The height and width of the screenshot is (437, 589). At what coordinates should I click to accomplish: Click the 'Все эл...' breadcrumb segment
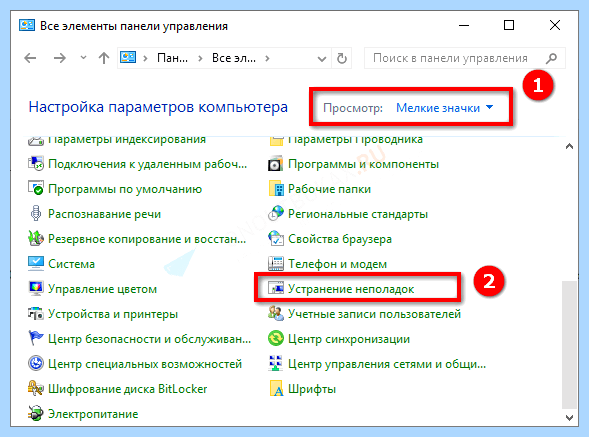[234, 58]
